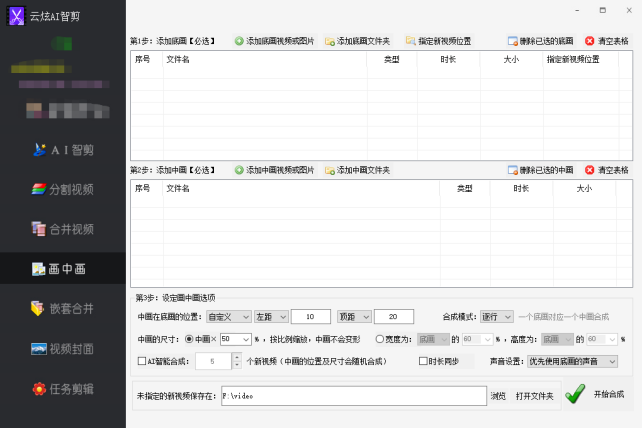The height and width of the screenshot is (428, 642).
Task: Open the 声音设置 dropdown
Action: [572, 361]
